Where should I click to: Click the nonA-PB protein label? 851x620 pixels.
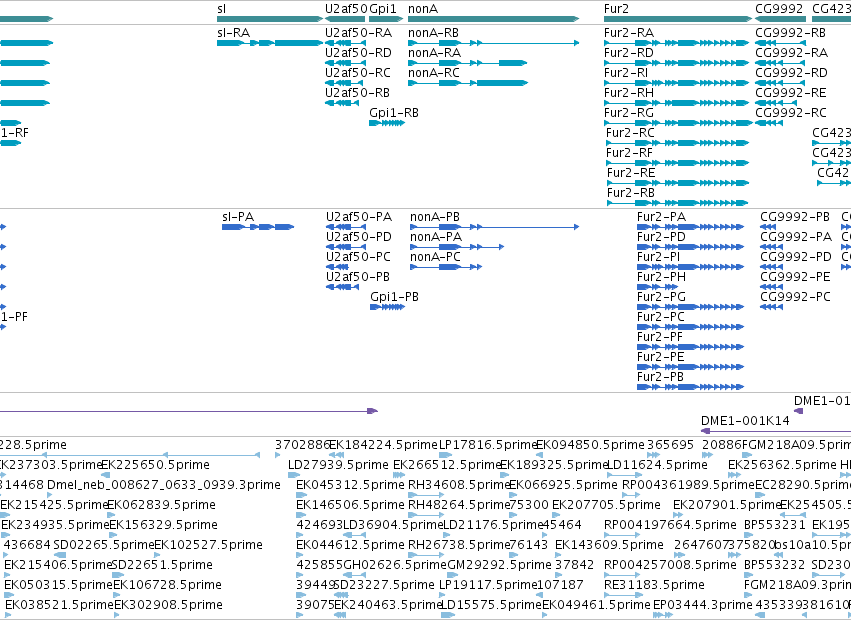435,217
